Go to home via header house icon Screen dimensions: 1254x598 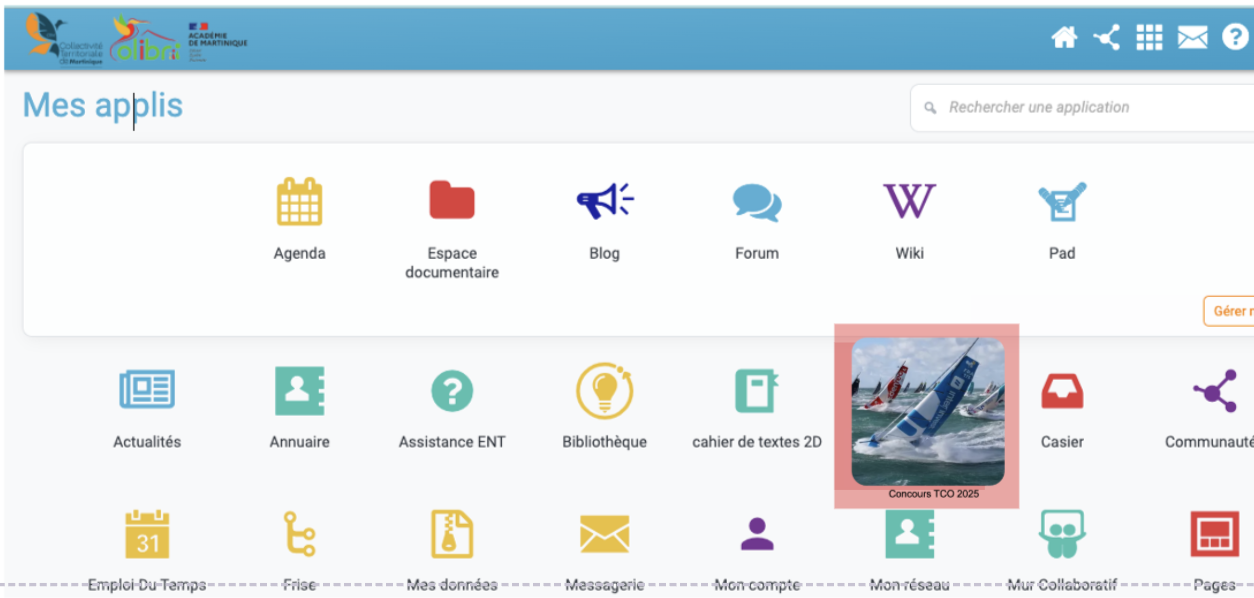(1064, 38)
